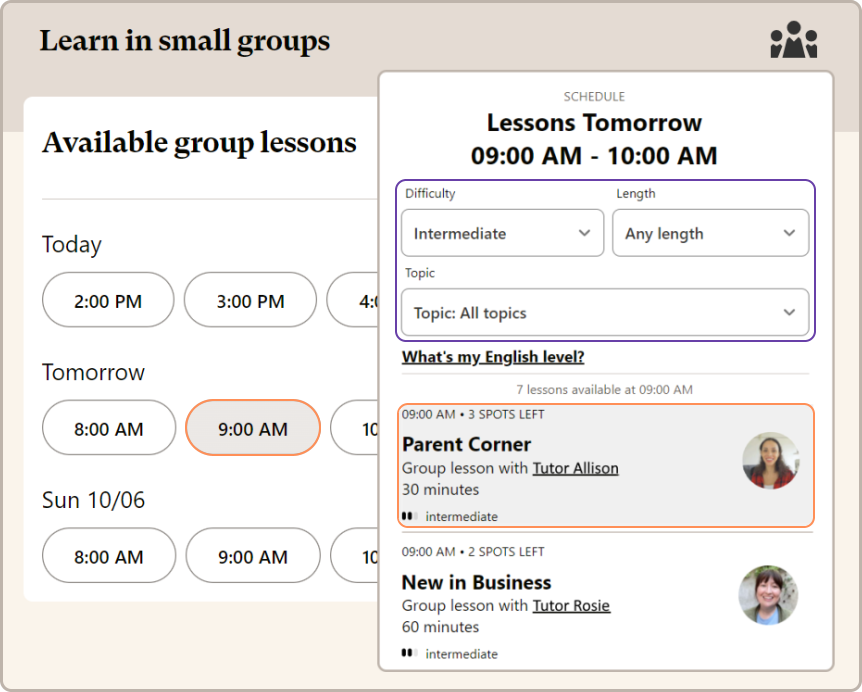Choose Sun 10/06 9:00 AM slot
The image size is (862, 692).
(253, 556)
